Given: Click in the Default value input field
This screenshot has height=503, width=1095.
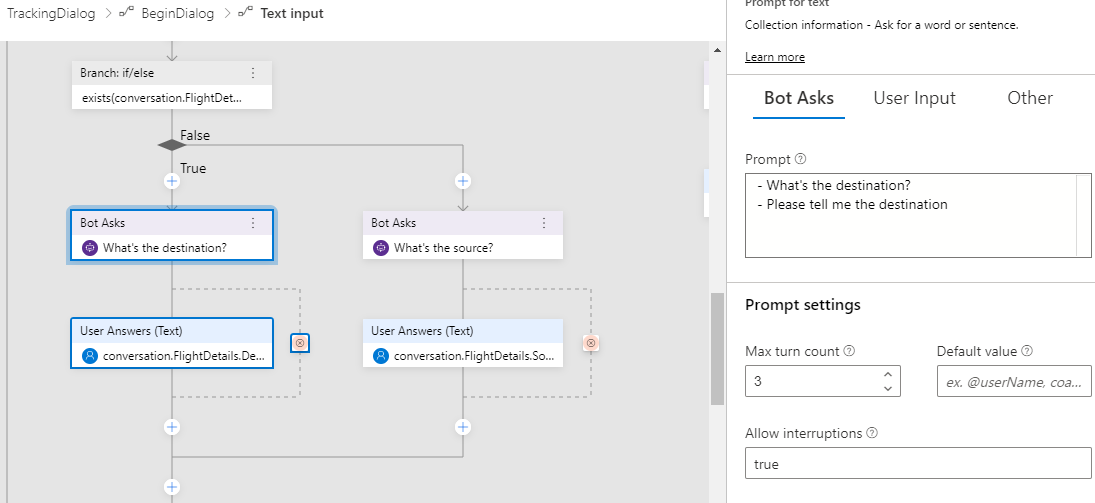Looking at the screenshot, I should 1013,381.
